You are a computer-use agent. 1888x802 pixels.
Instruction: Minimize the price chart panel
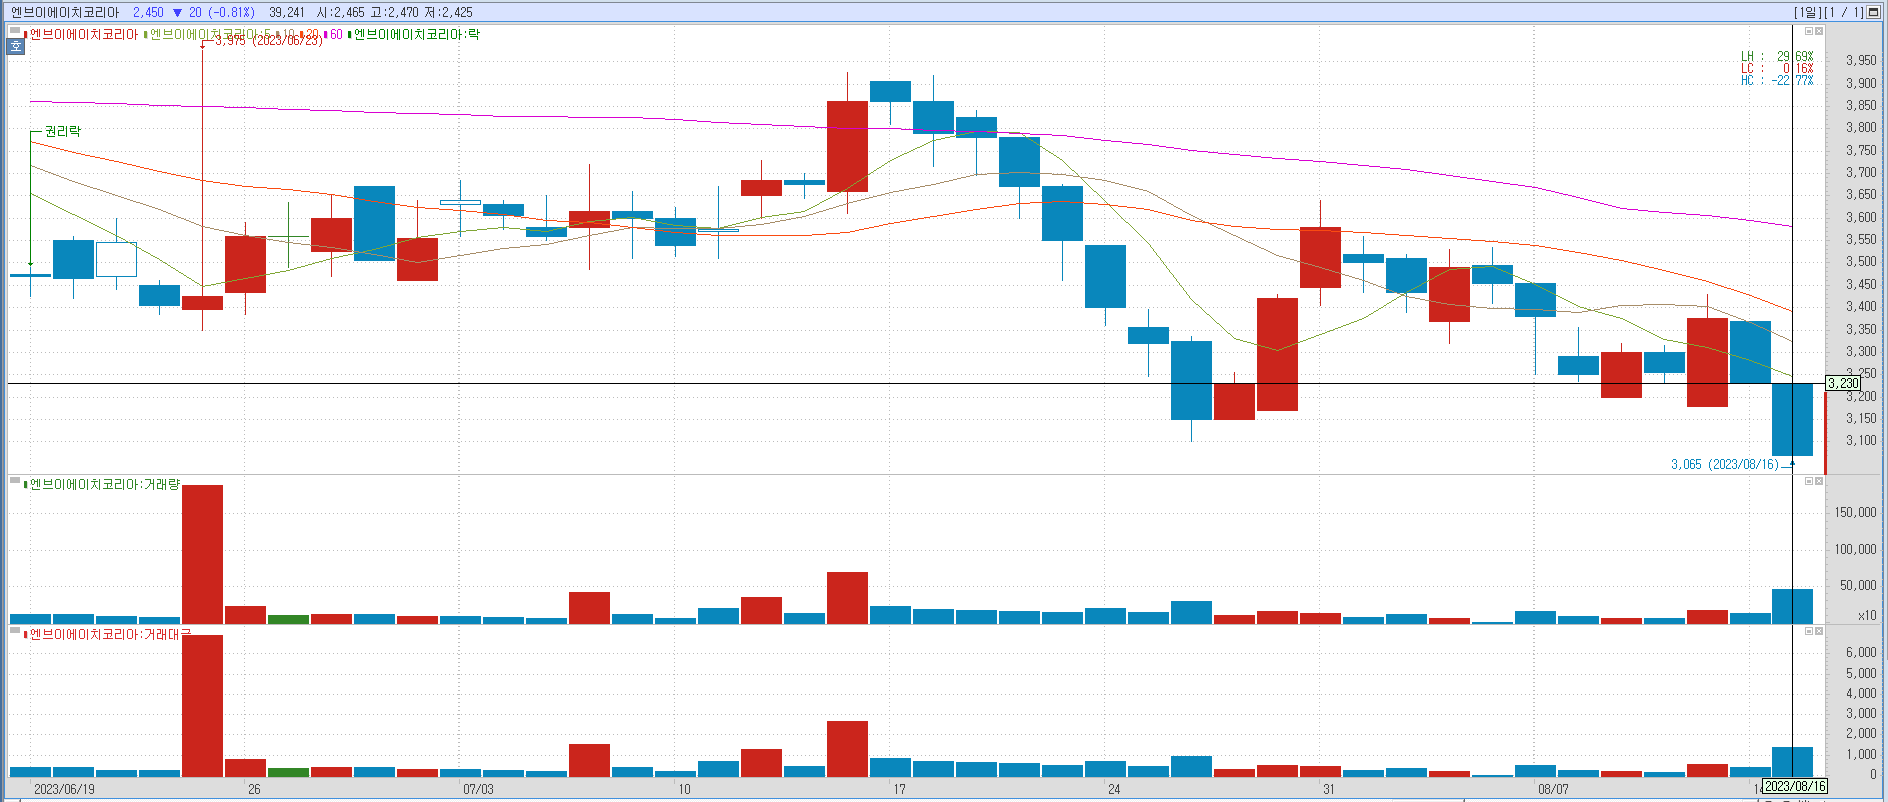click(x=1808, y=31)
